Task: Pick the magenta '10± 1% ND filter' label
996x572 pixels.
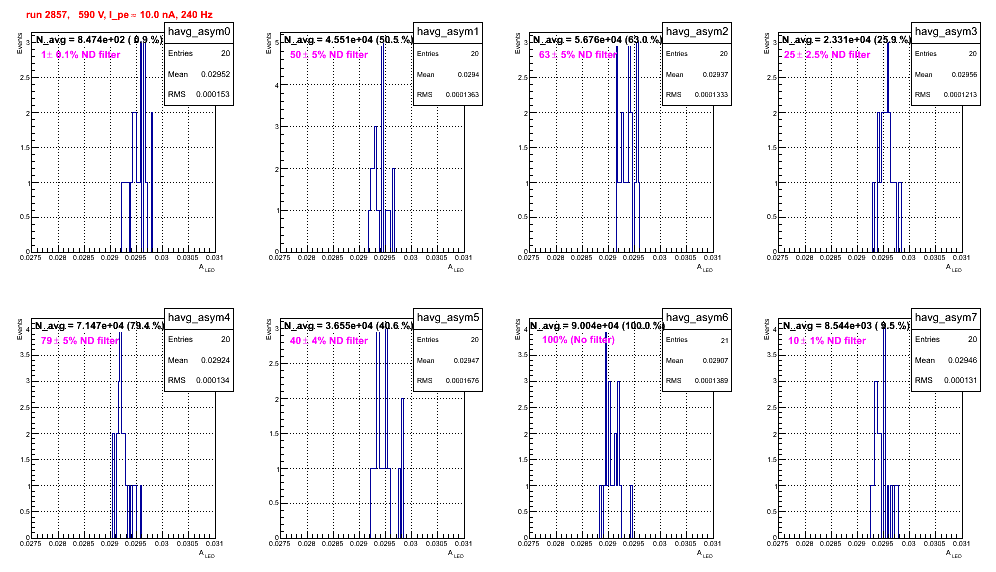Action: (x=827, y=341)
